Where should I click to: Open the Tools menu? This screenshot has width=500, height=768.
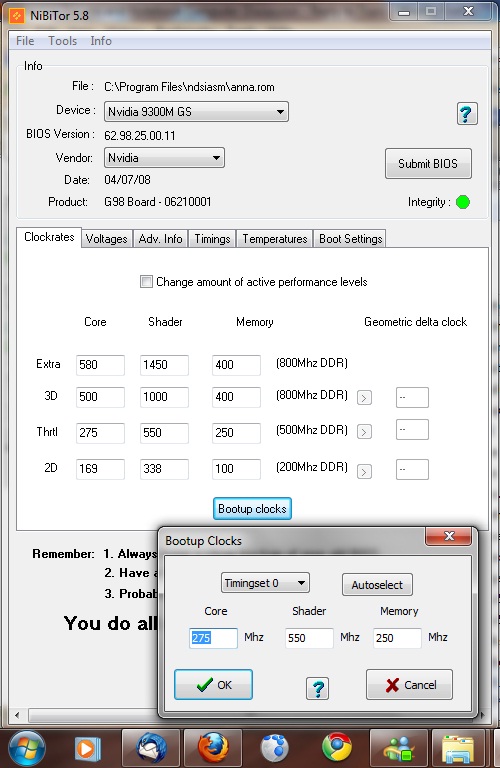tap(62, 41)
